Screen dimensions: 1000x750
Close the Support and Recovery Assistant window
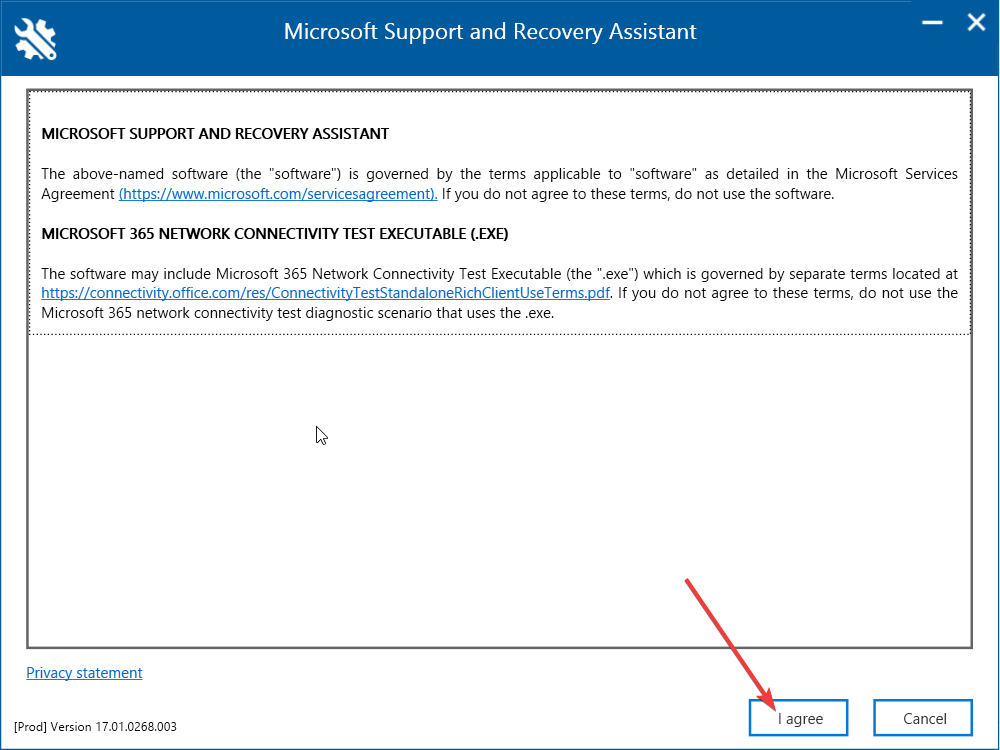coord(976,22)
